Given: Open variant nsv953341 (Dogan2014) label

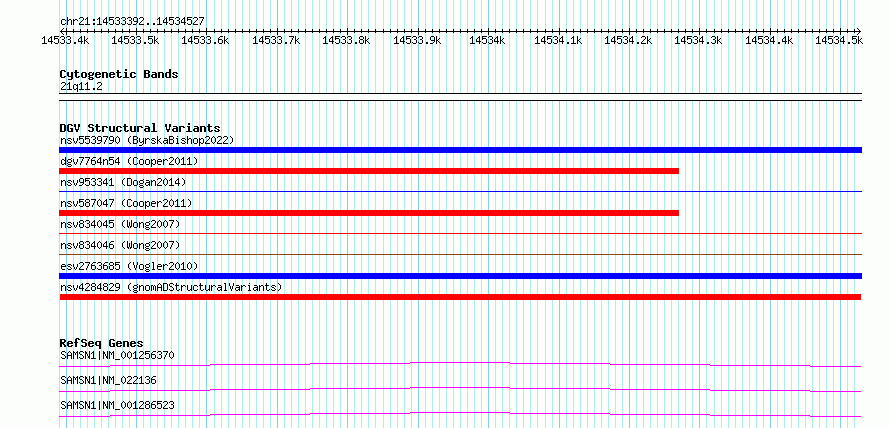Looking at the screenshot, I should (x=123, y=182).
